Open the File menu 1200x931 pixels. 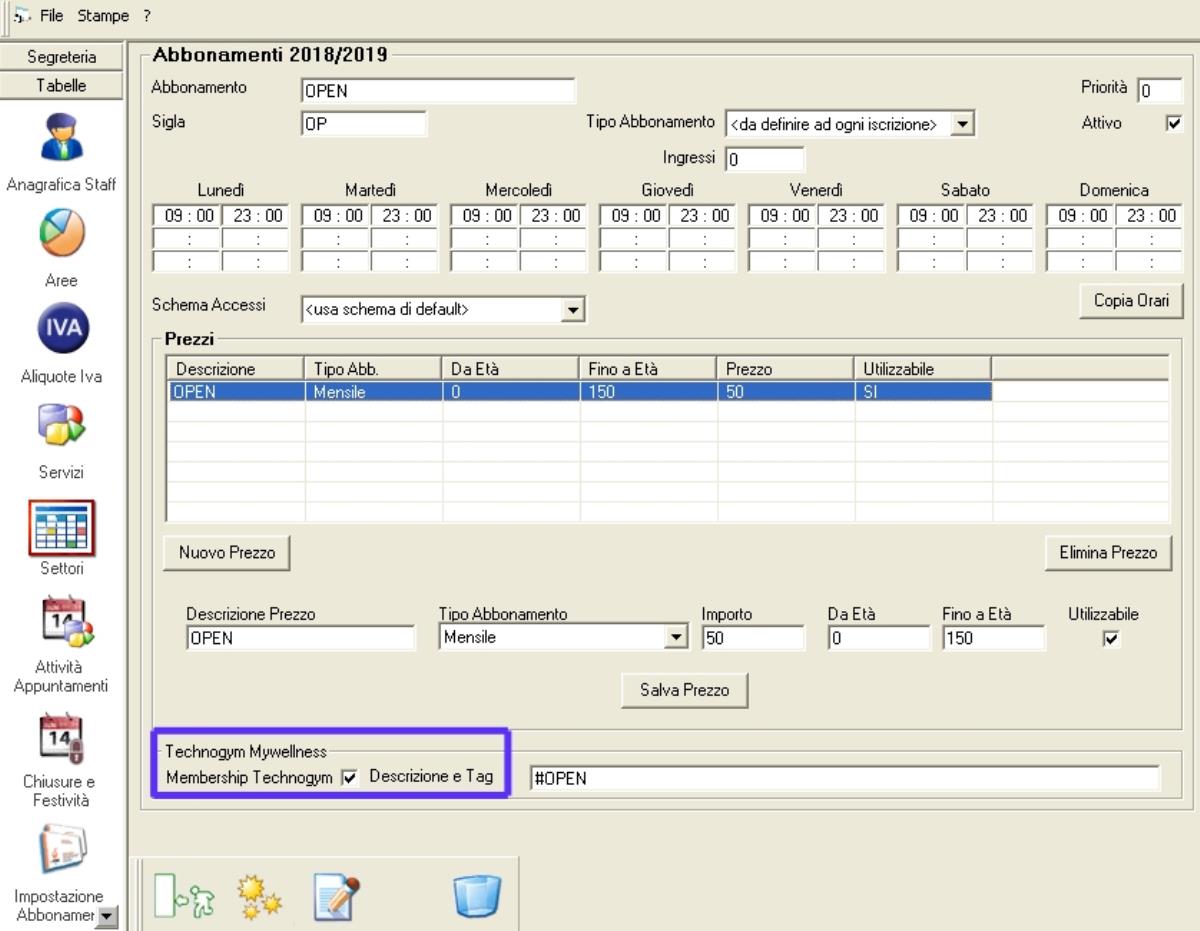(x=49, y=16)
